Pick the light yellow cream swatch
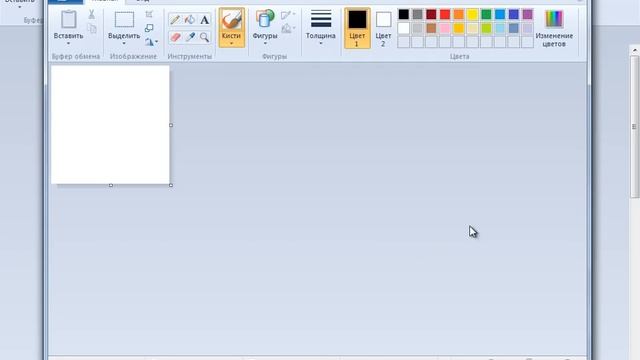Image resolution: width=640 pixels, height=360 pixels. click(473, 28)
